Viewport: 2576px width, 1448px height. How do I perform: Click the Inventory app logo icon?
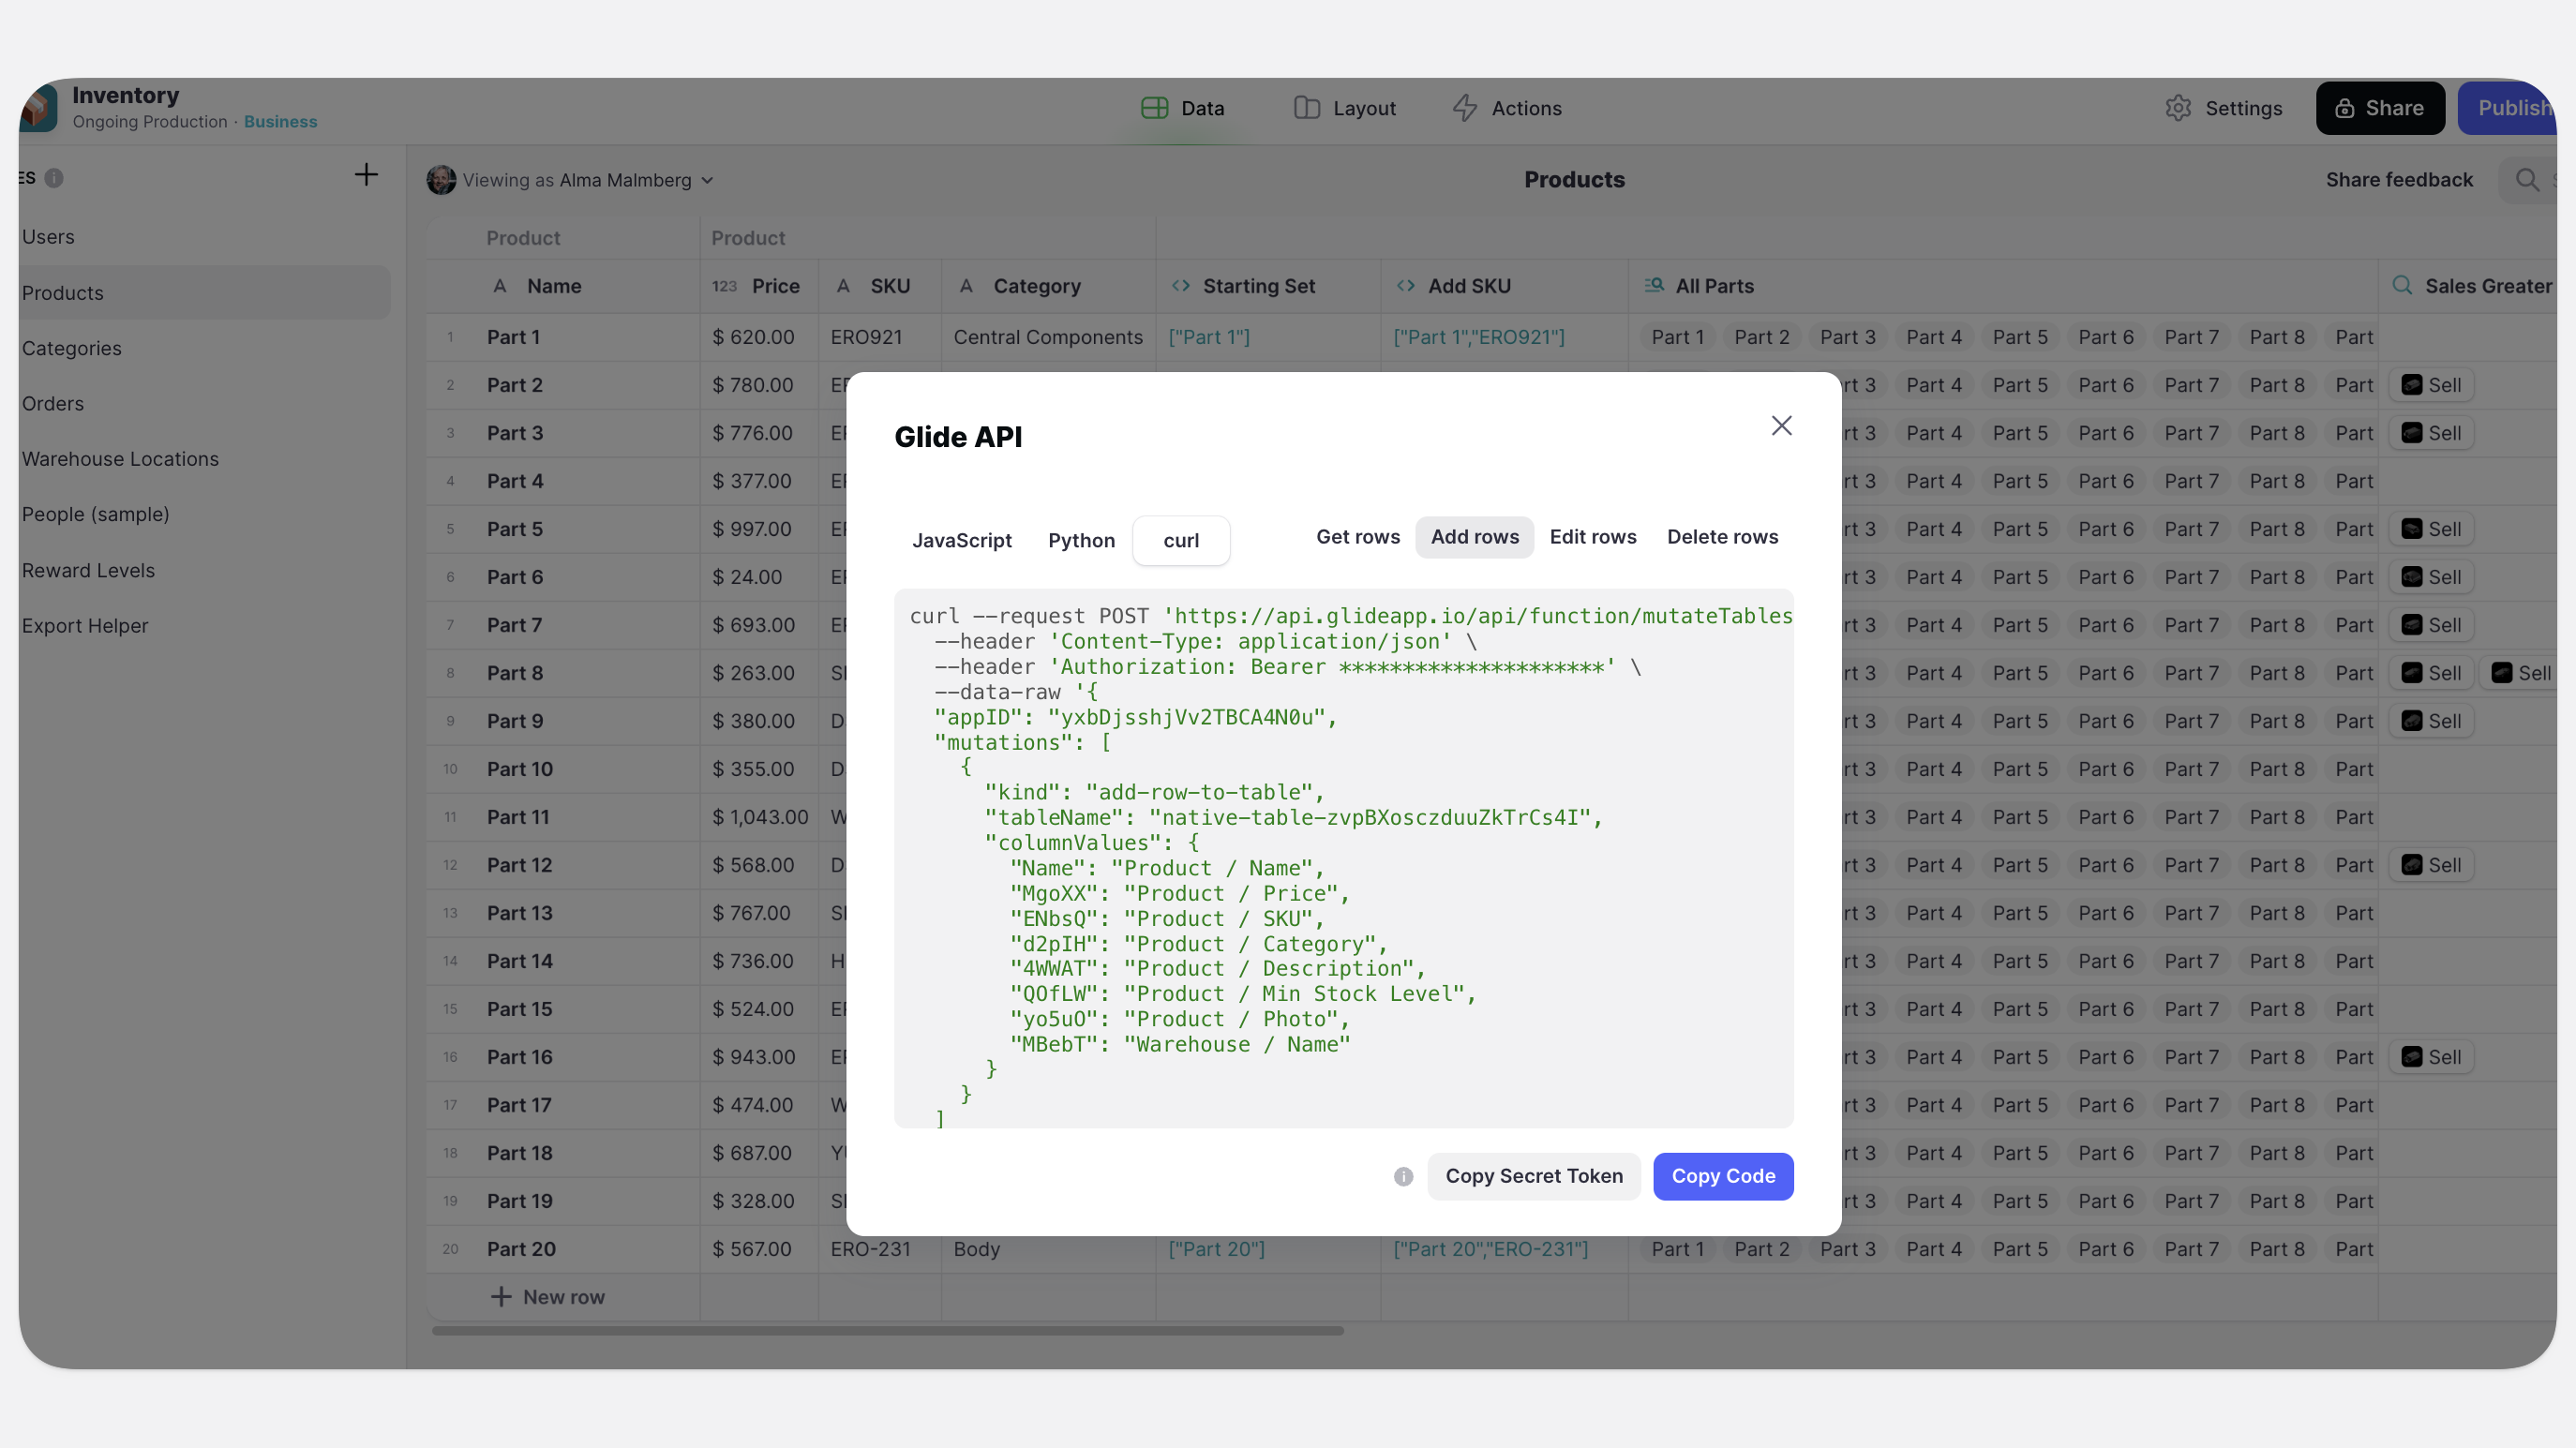coord(40,108)
